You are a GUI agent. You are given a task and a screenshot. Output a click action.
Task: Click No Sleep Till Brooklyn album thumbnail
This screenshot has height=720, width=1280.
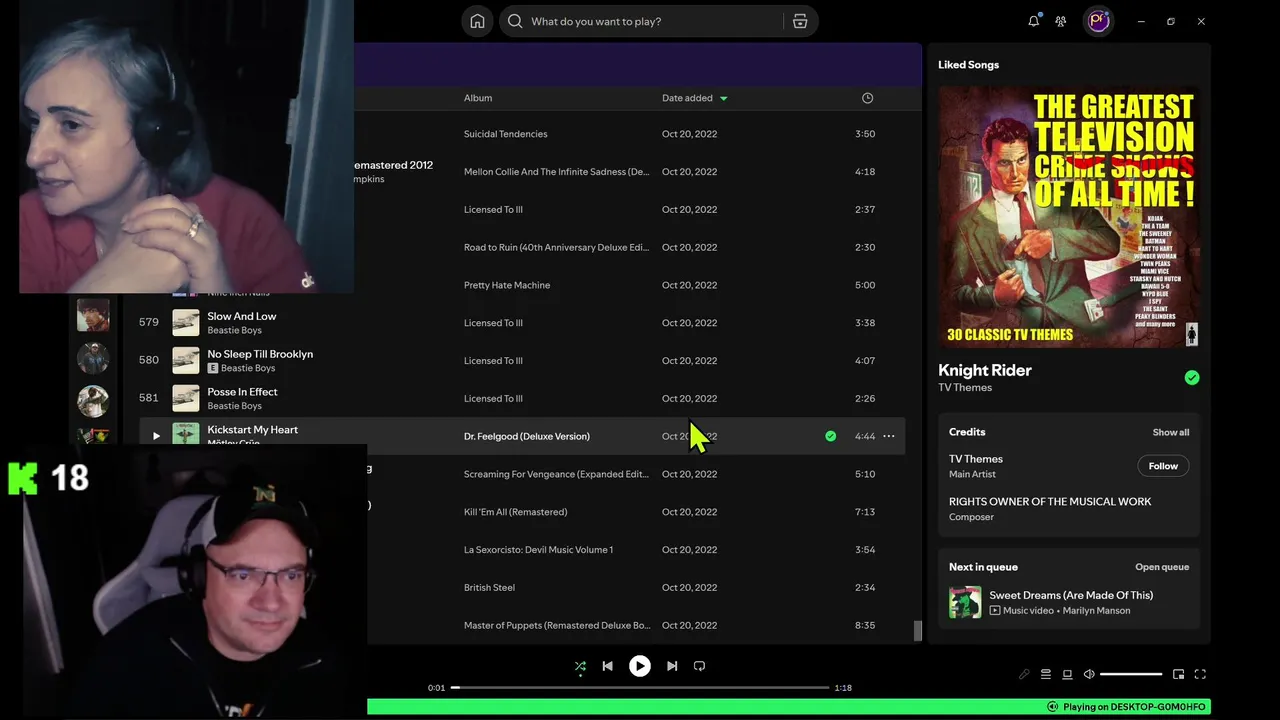(x=186, y=361)
